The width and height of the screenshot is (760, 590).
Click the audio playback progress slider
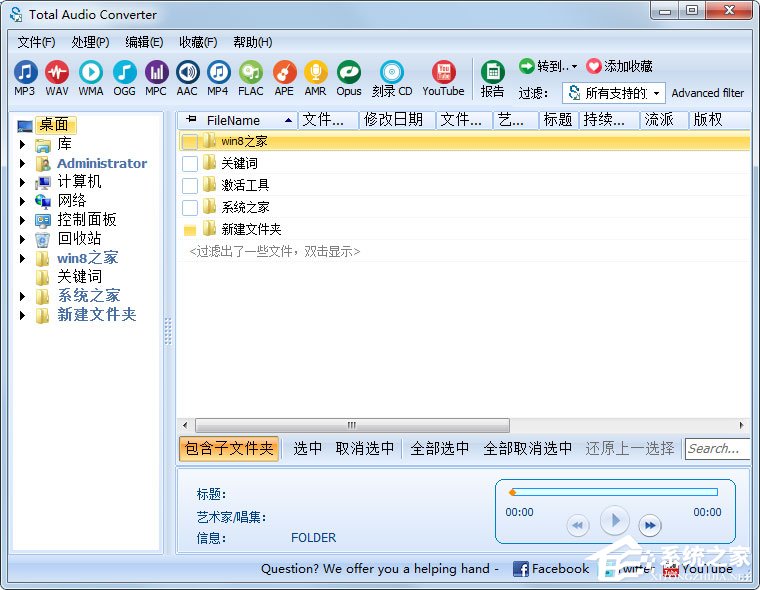tap(614, 493)
